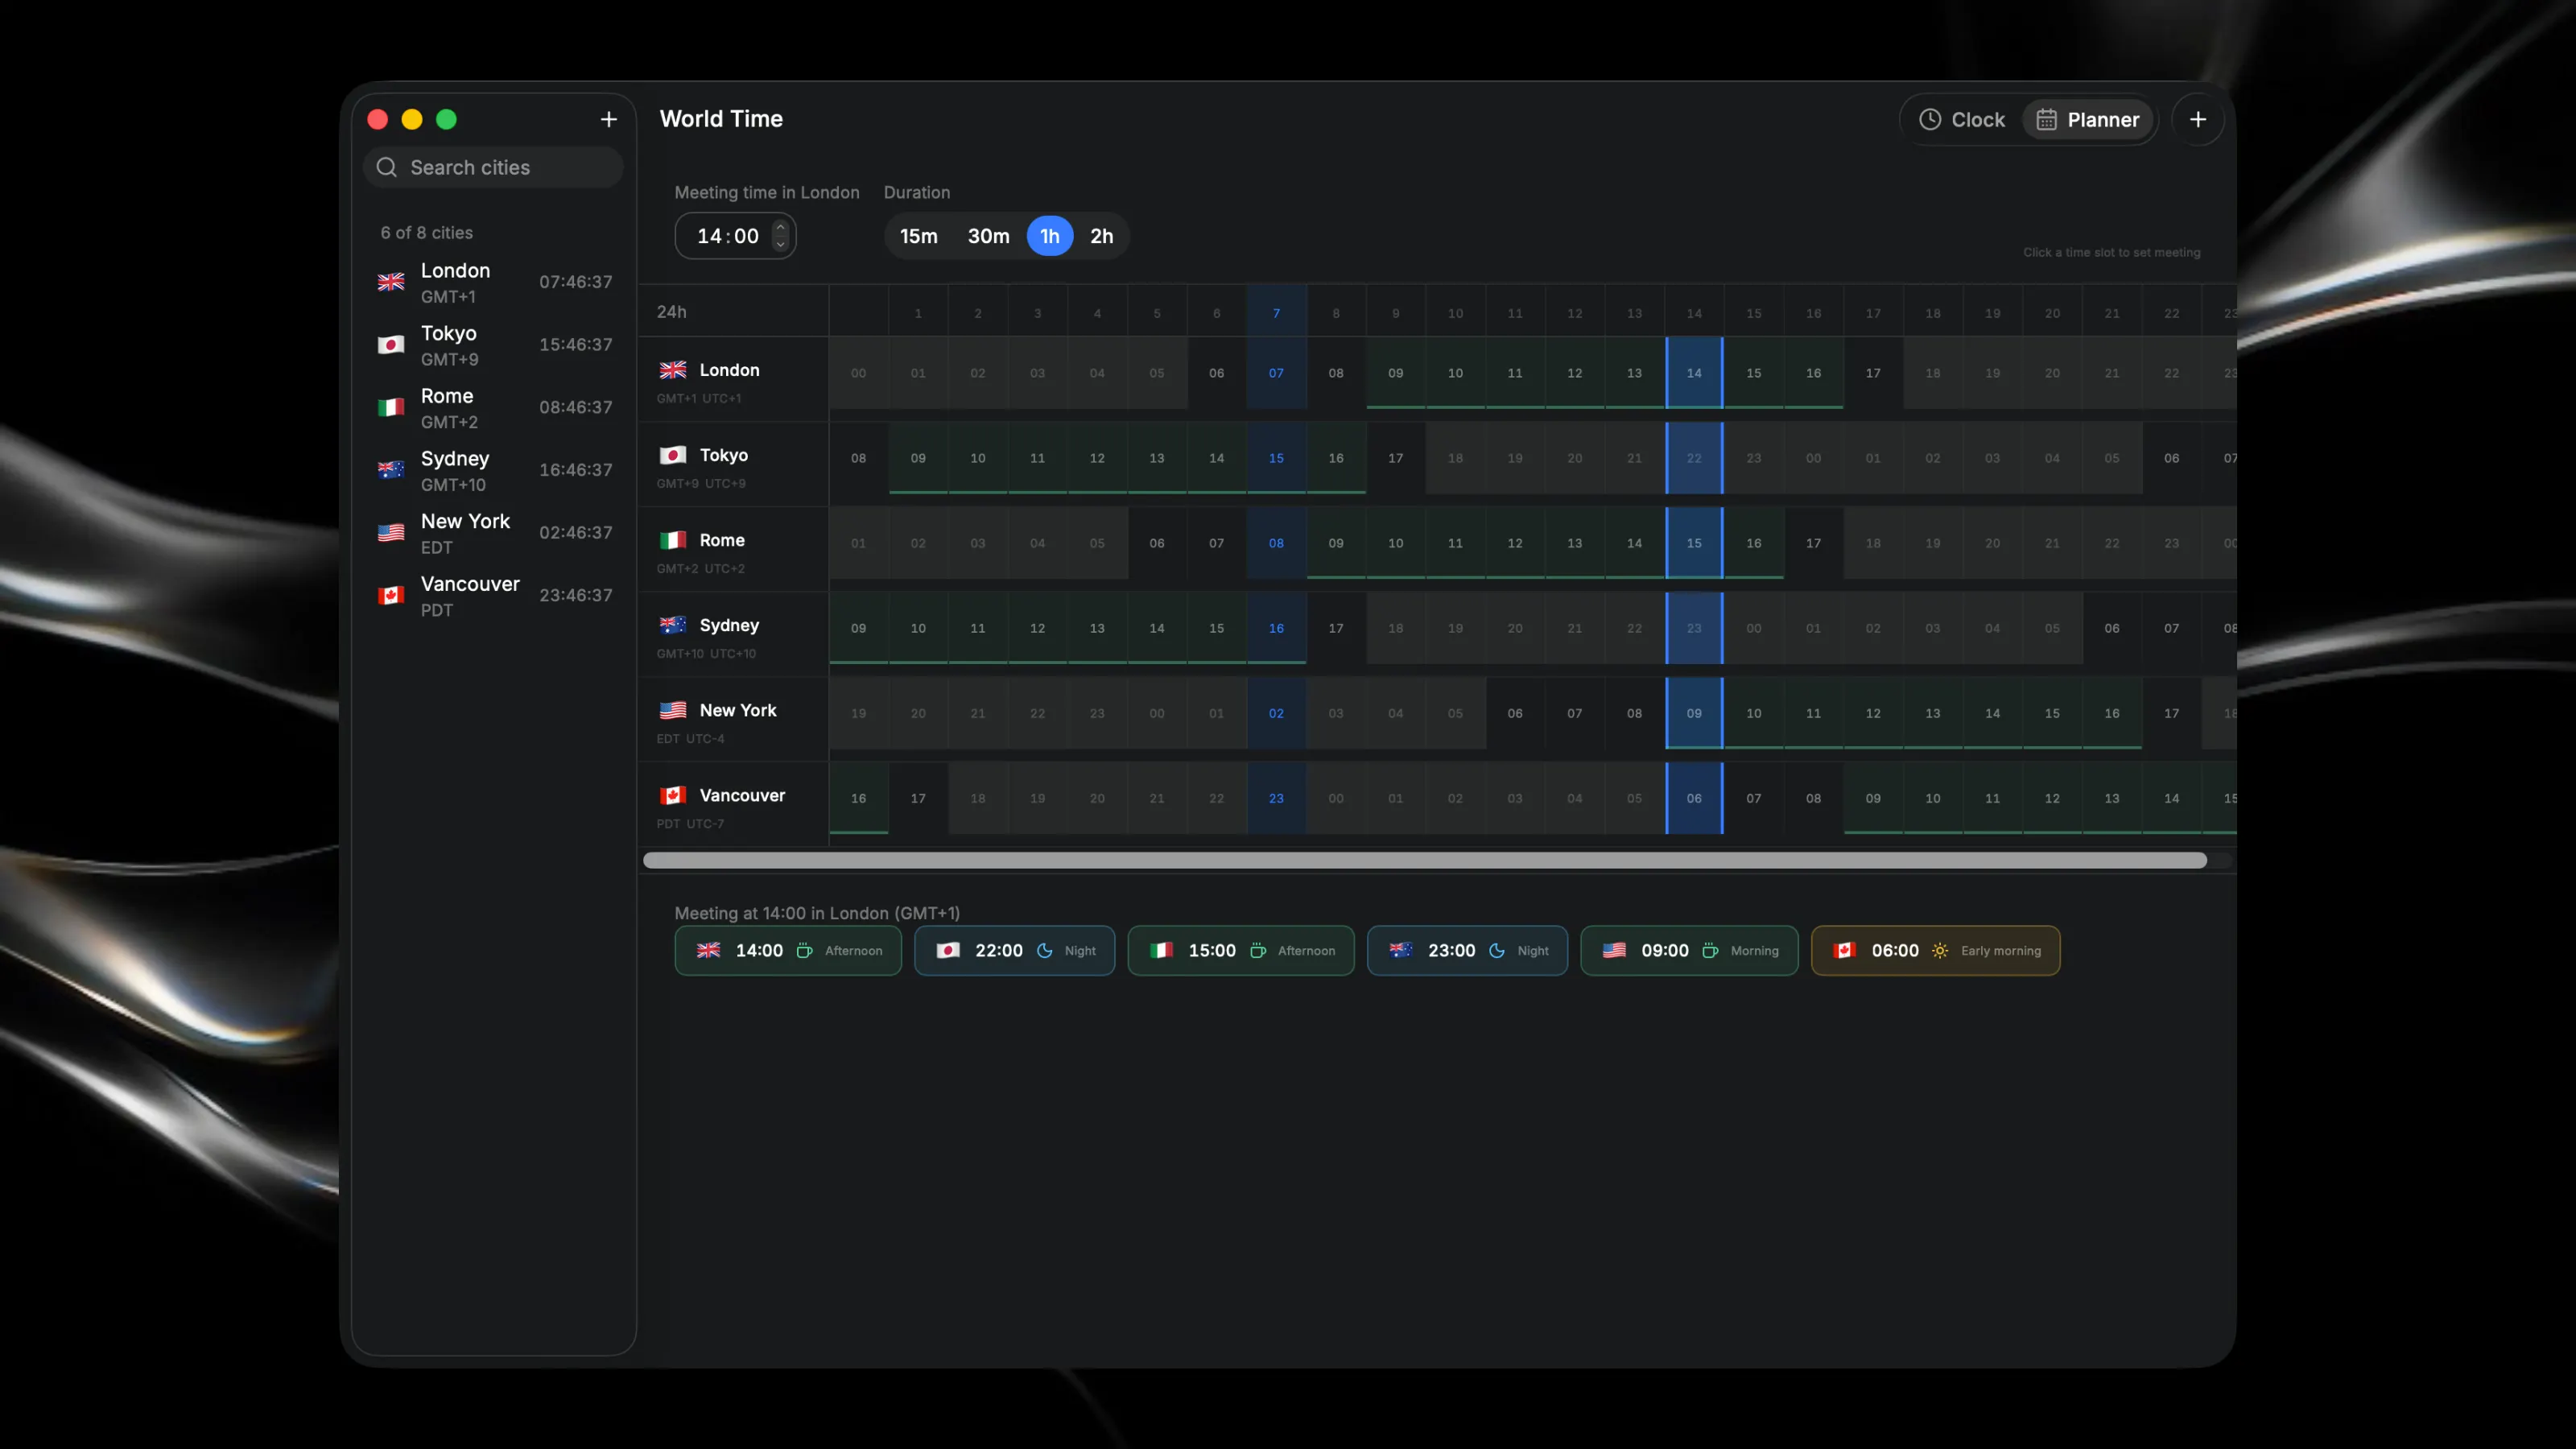Click the sun icon in 06:00 Early morning chip
This screenshot has height=1449, width=2576.
pyautogui.click(x=1940, y=950)
